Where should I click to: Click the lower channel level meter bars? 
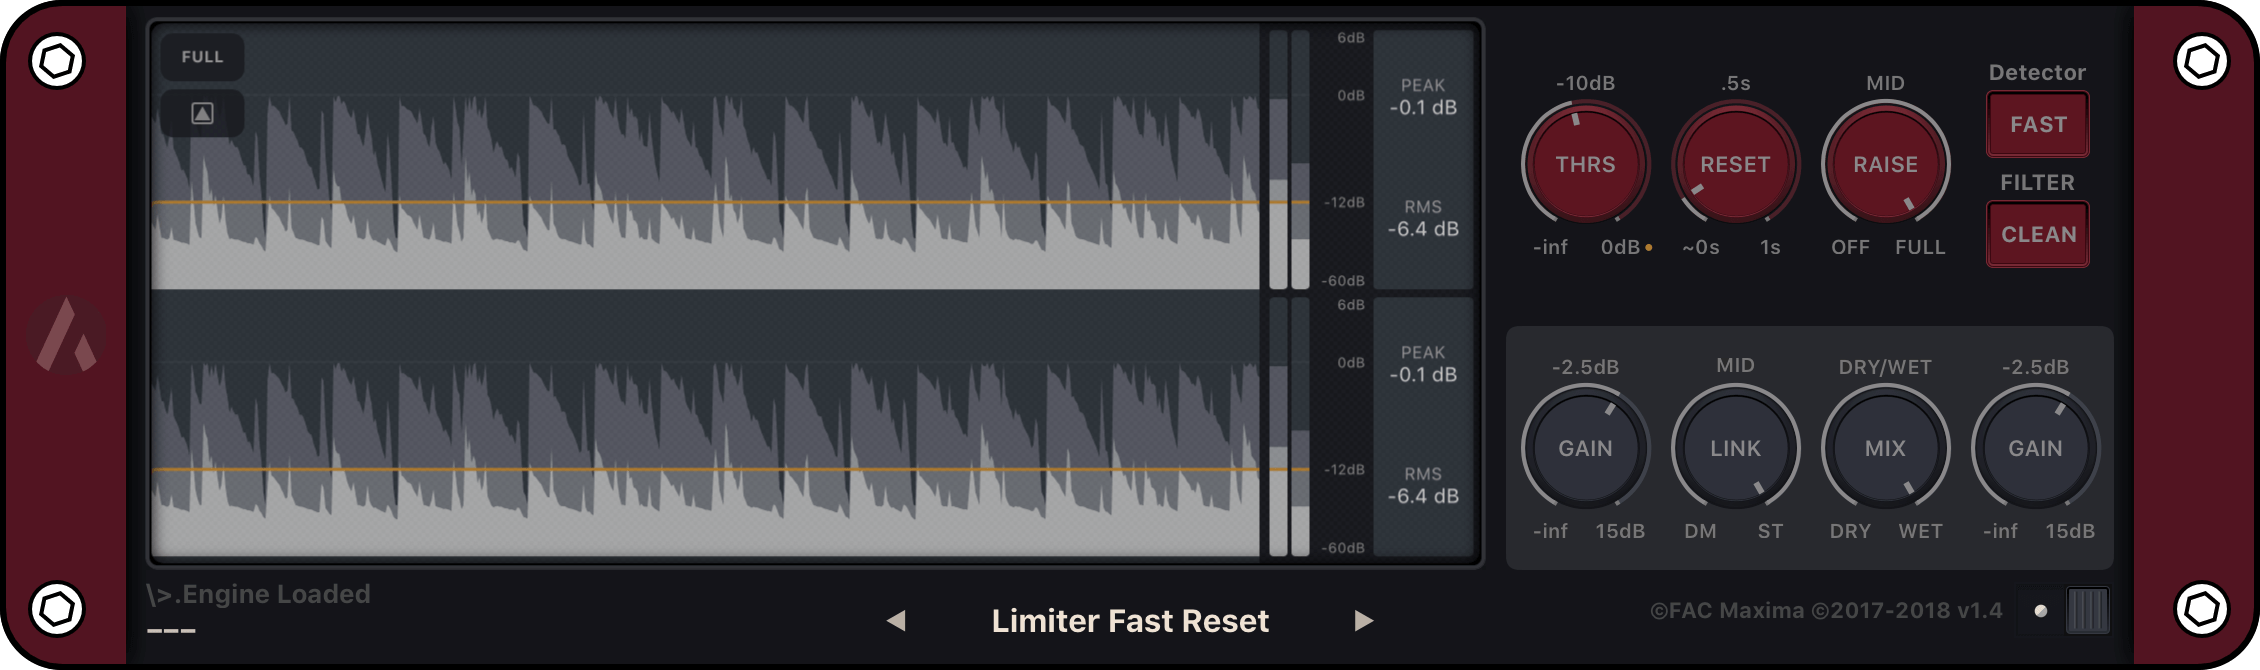pos(1289,427)
